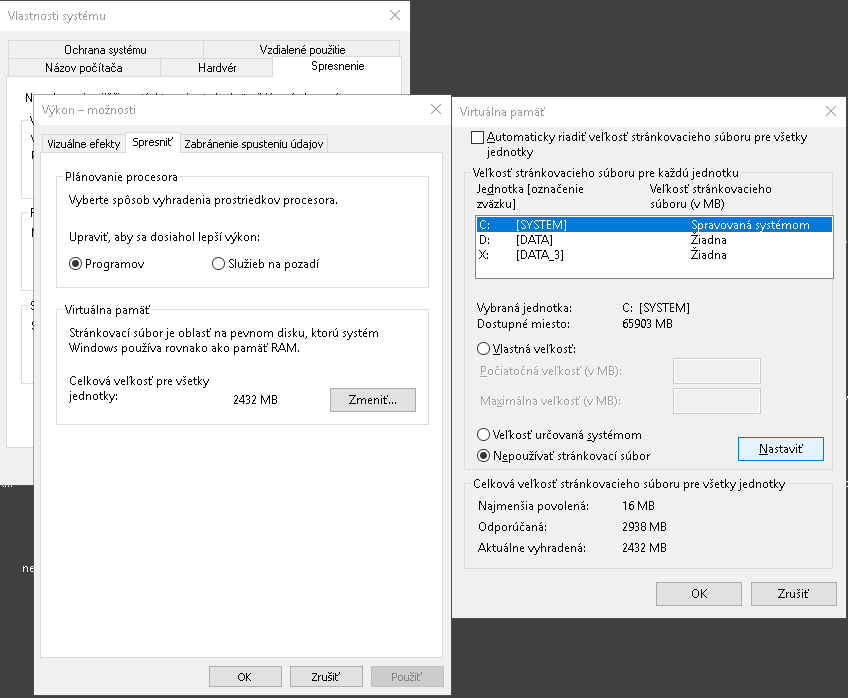Close the Výkon – možnosti window
The width and height of the screenshot is (848, 698).
(x=436, y=109)
